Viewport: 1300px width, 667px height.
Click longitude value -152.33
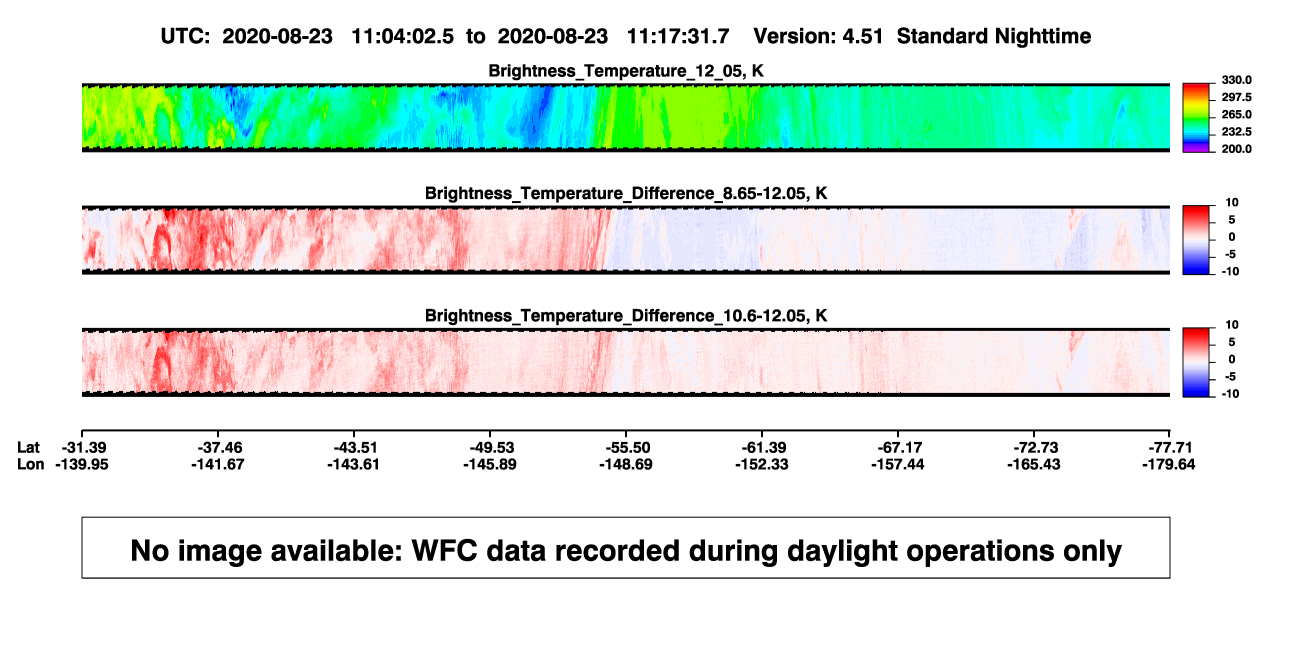762,464
